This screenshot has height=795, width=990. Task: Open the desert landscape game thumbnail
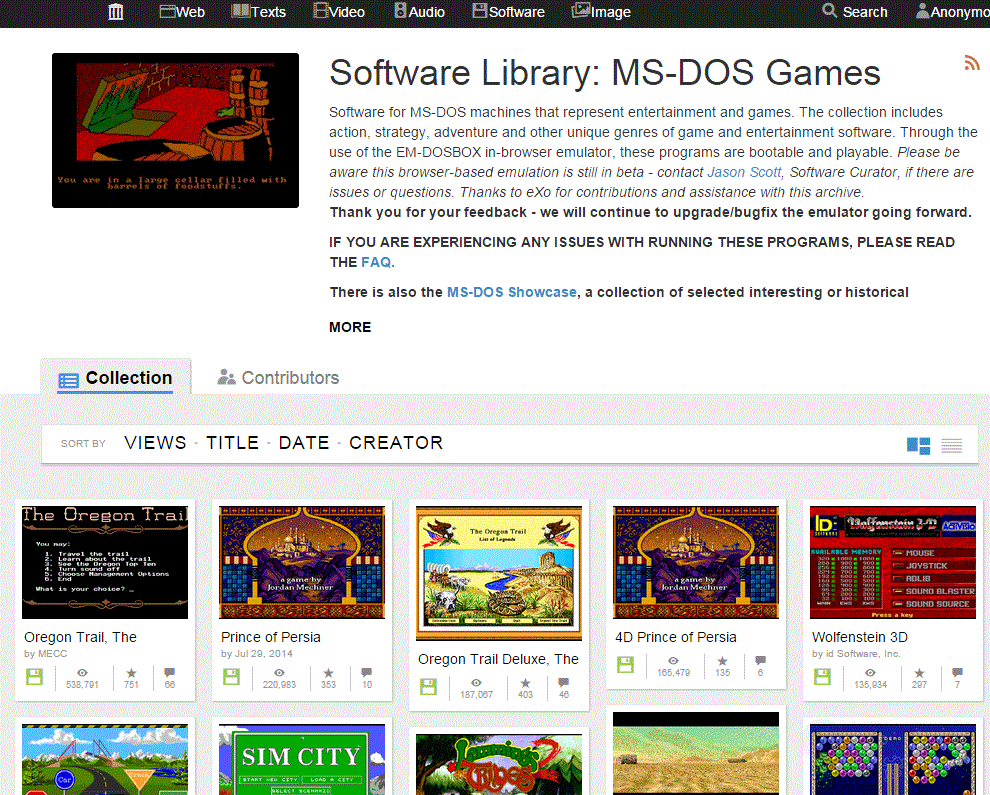click(696, 753)
